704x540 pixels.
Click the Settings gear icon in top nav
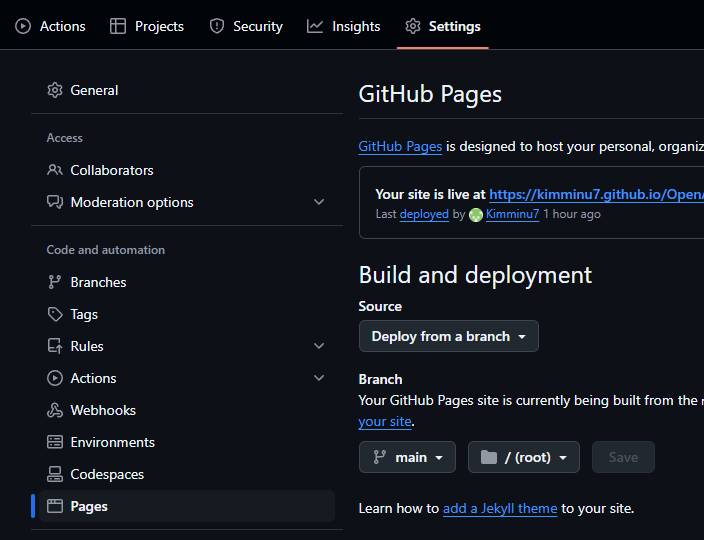click(413, 26)
